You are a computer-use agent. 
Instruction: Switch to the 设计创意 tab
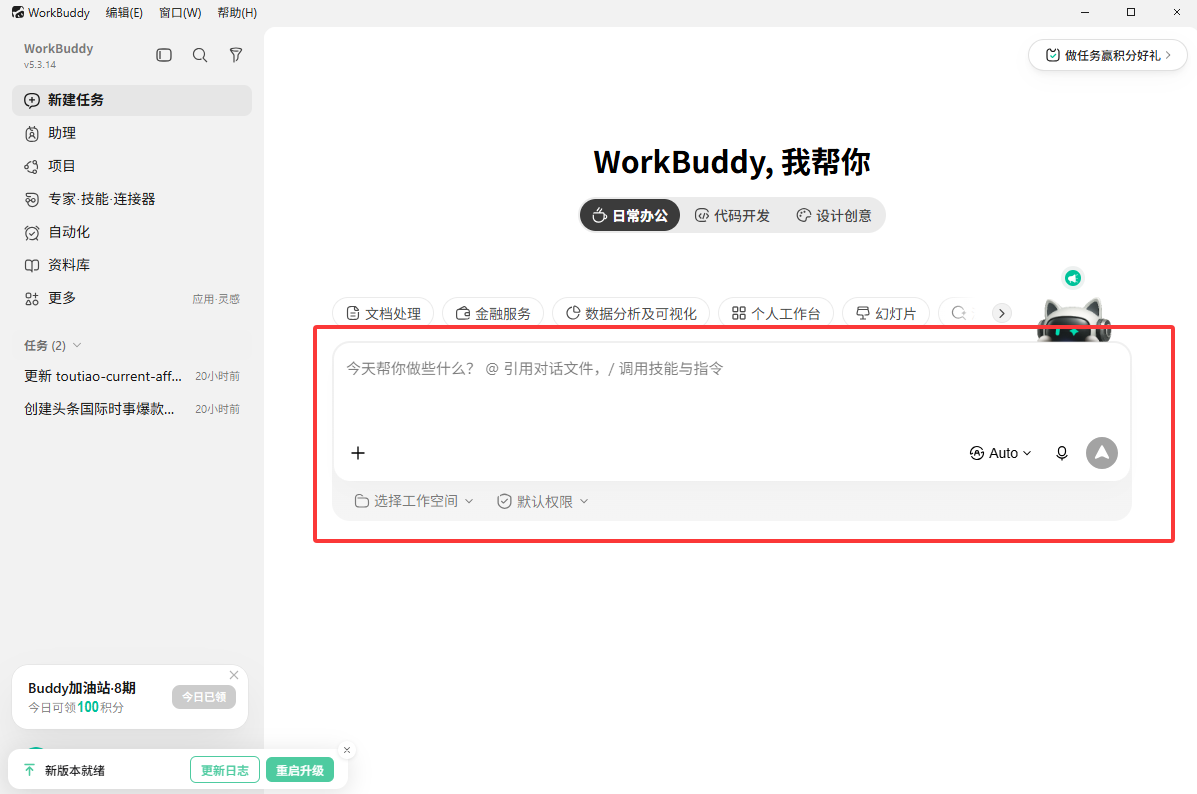(x=834, y=215)
